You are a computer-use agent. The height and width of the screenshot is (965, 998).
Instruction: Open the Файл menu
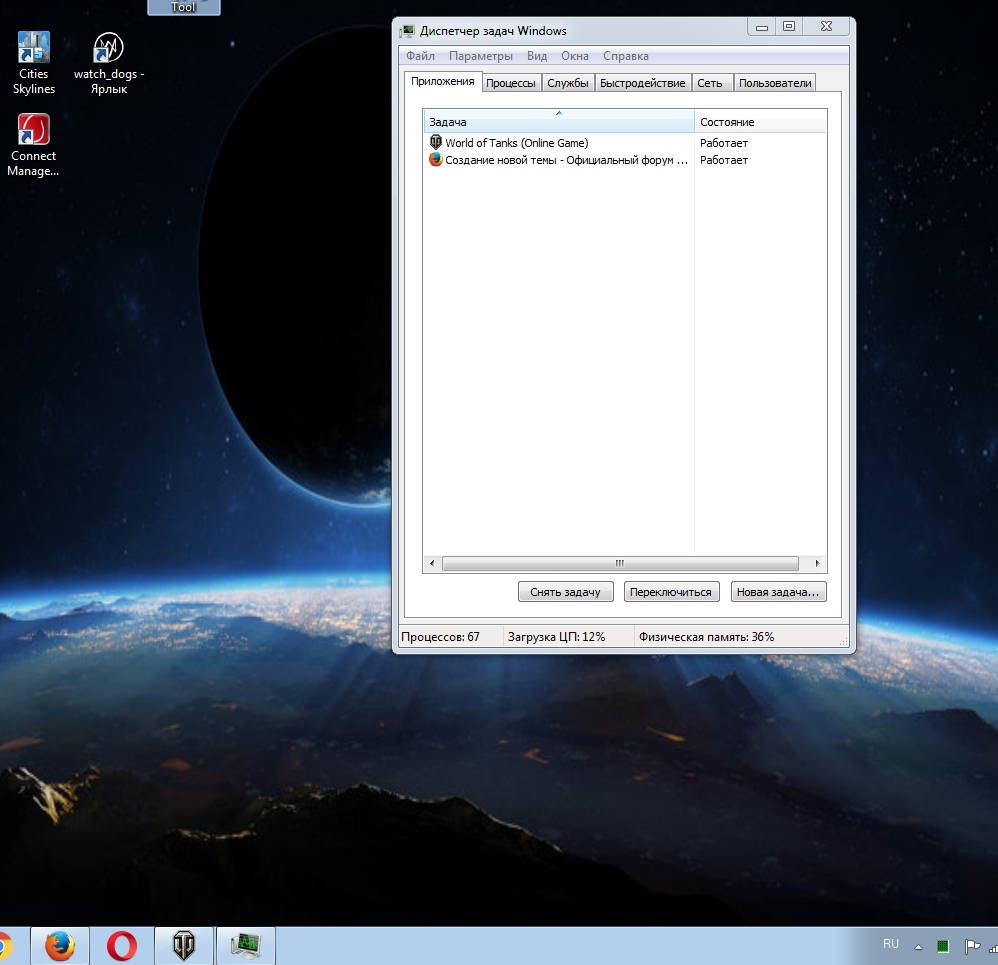pyautogui.click(x=420, y=56)
